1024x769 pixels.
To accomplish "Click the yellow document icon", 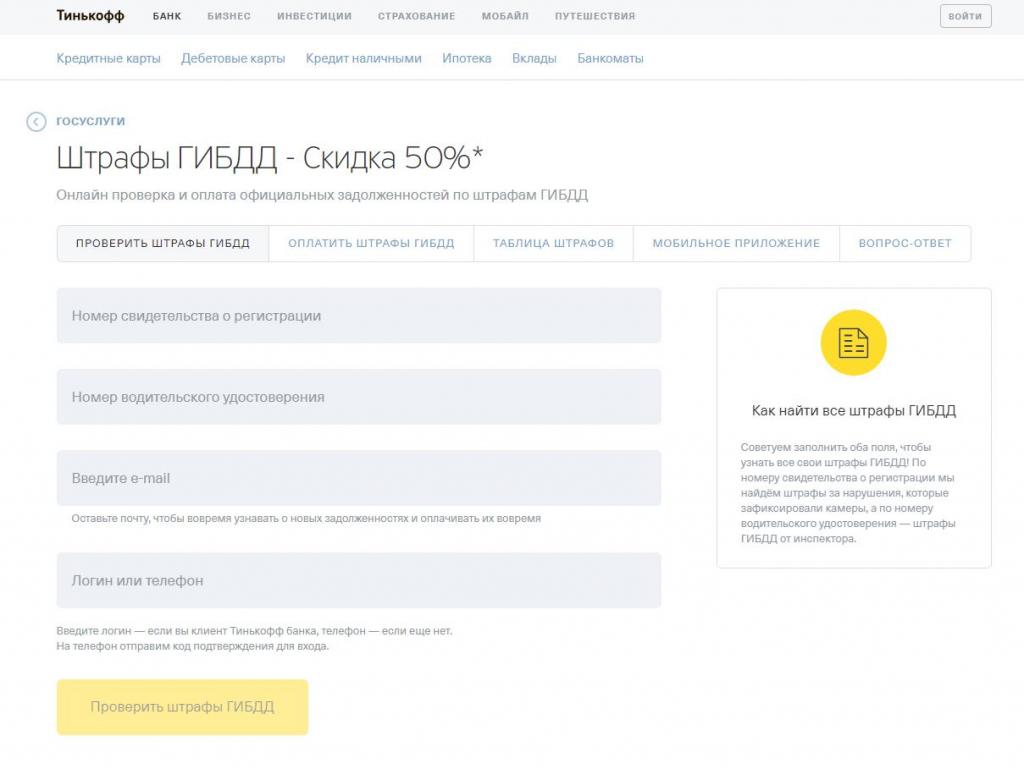I will tap(853, 343).
